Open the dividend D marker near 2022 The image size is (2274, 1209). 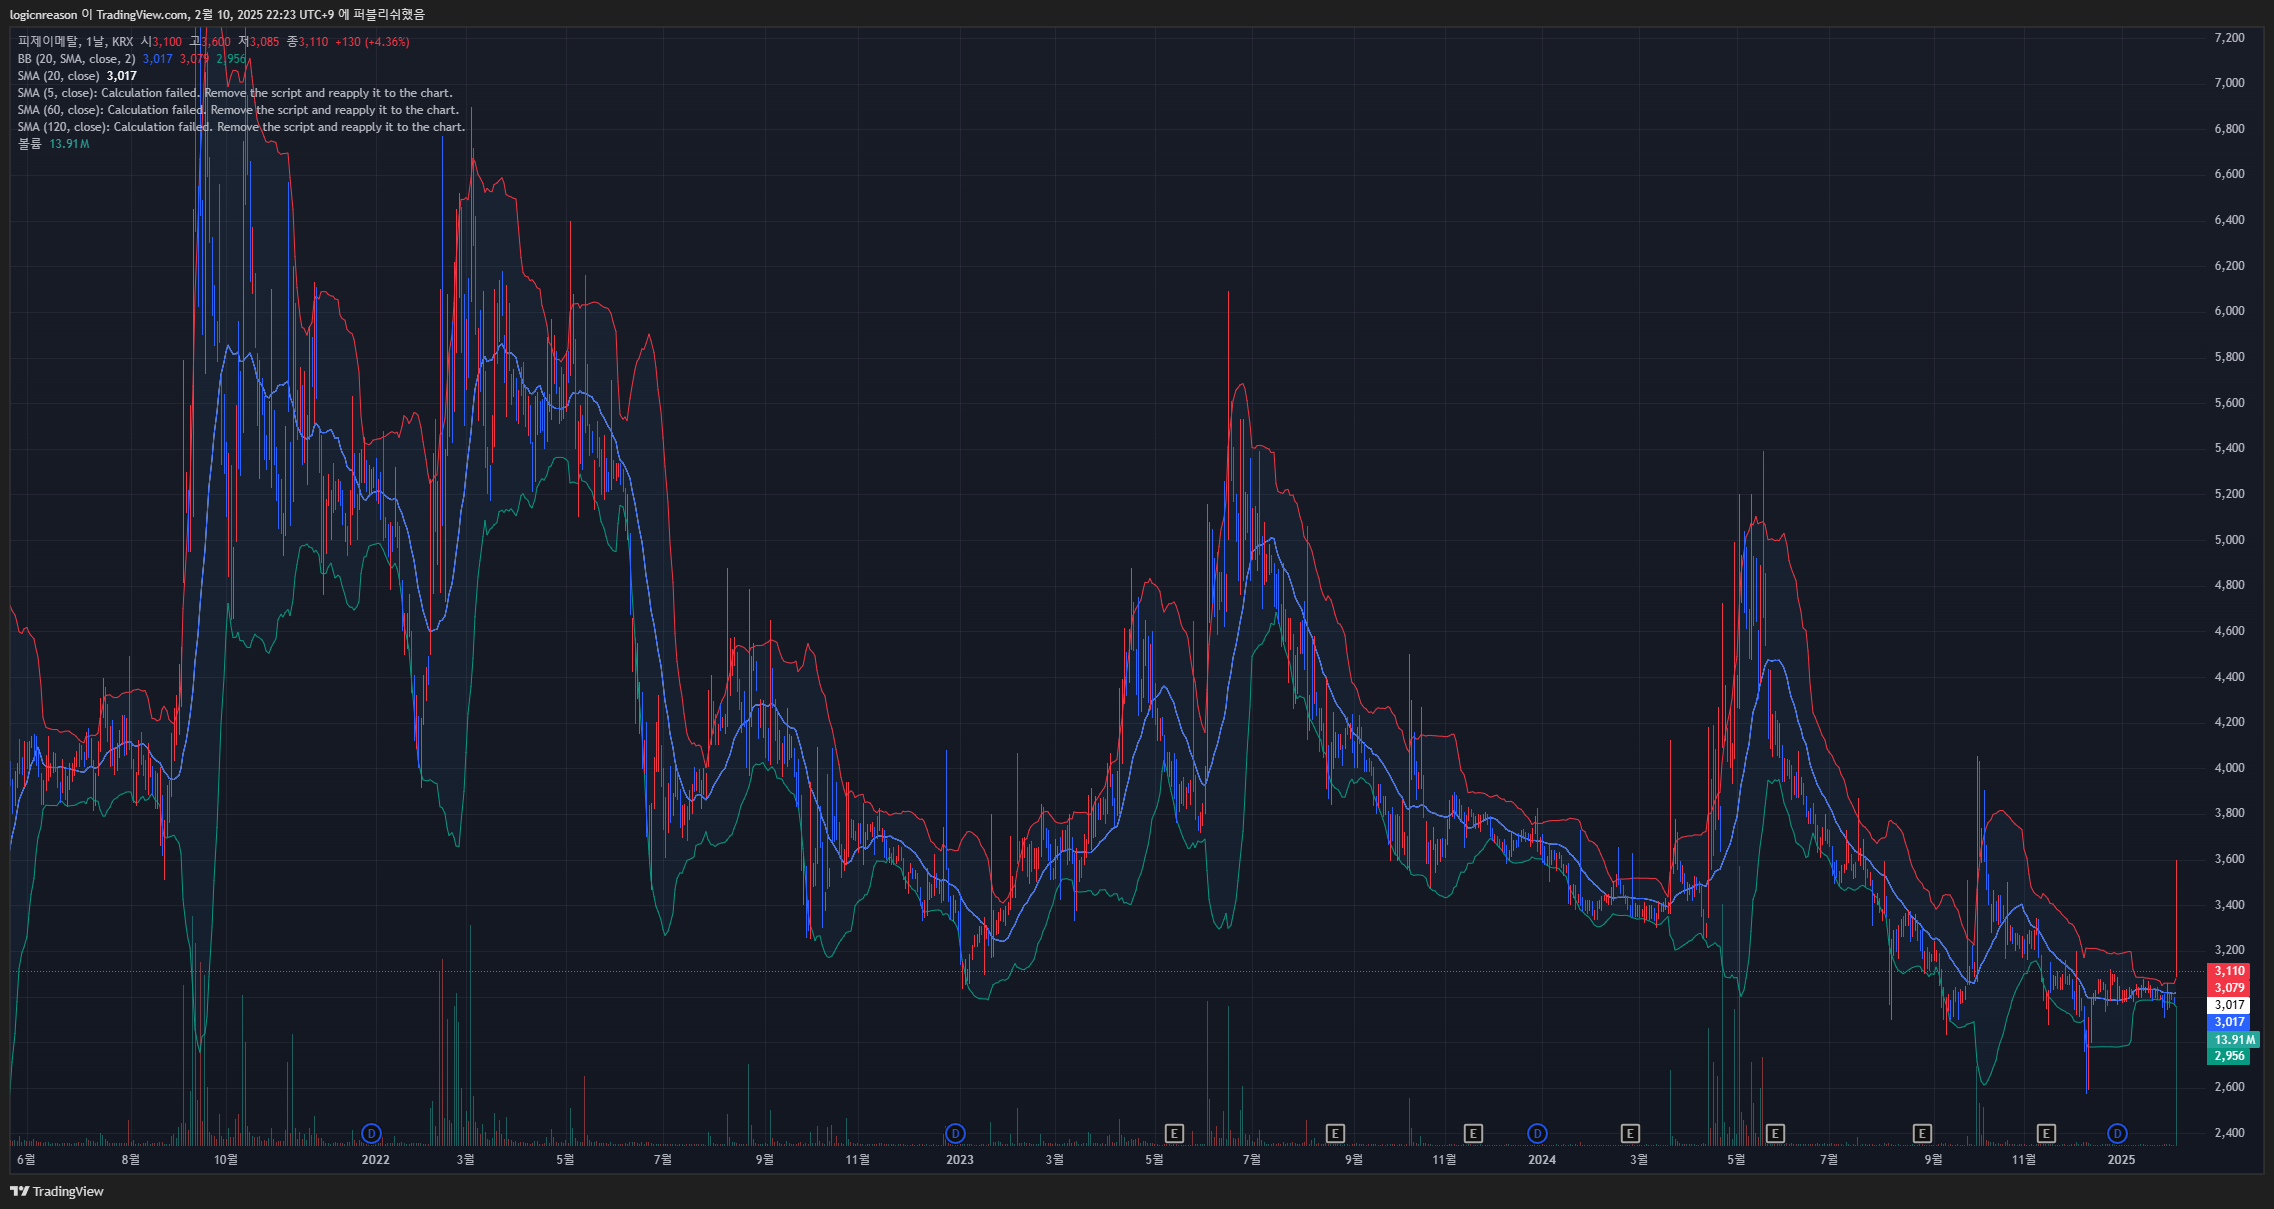[x=372, y=1133]
